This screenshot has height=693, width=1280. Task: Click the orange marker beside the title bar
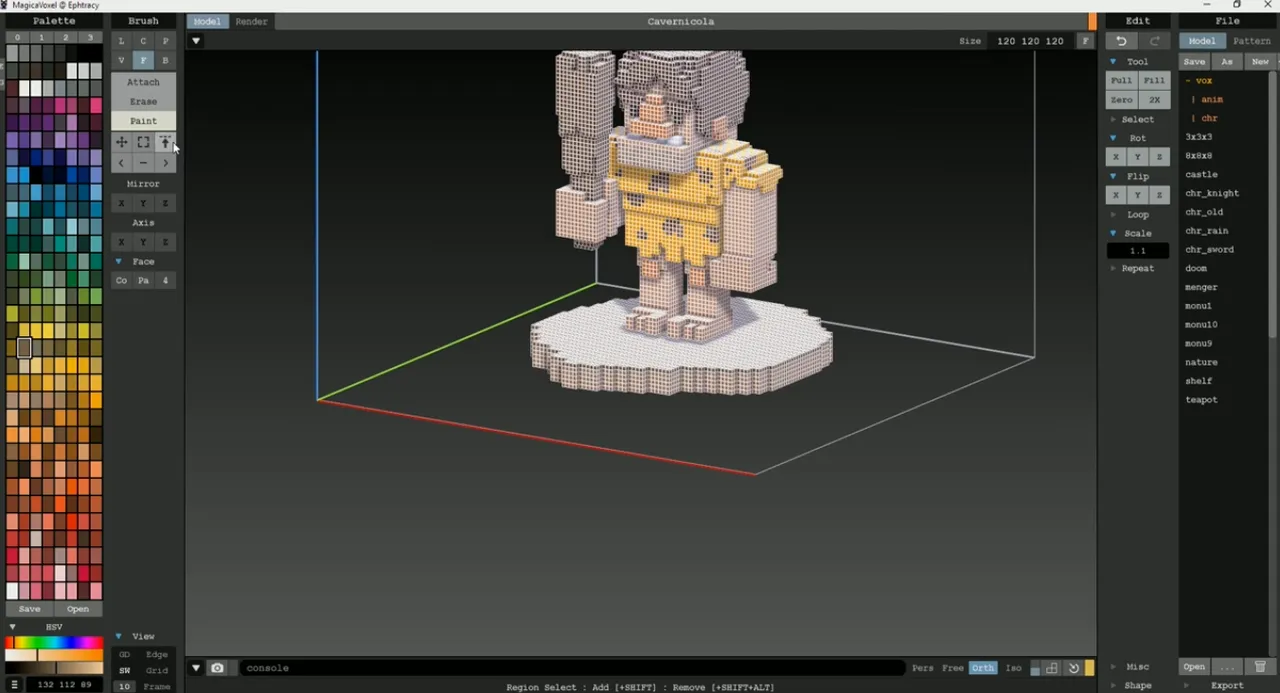1093,21
